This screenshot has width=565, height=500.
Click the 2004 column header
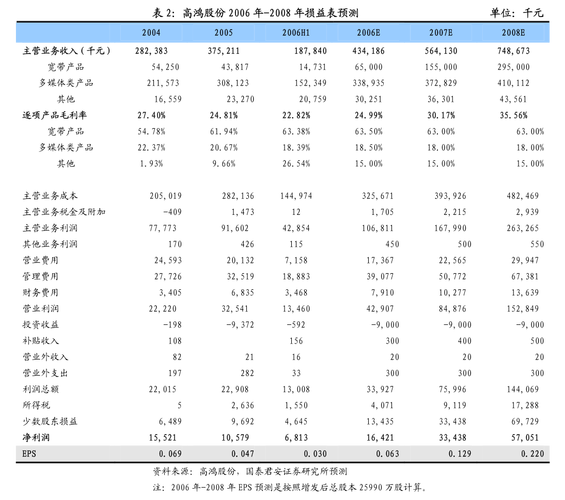point(151,33)
